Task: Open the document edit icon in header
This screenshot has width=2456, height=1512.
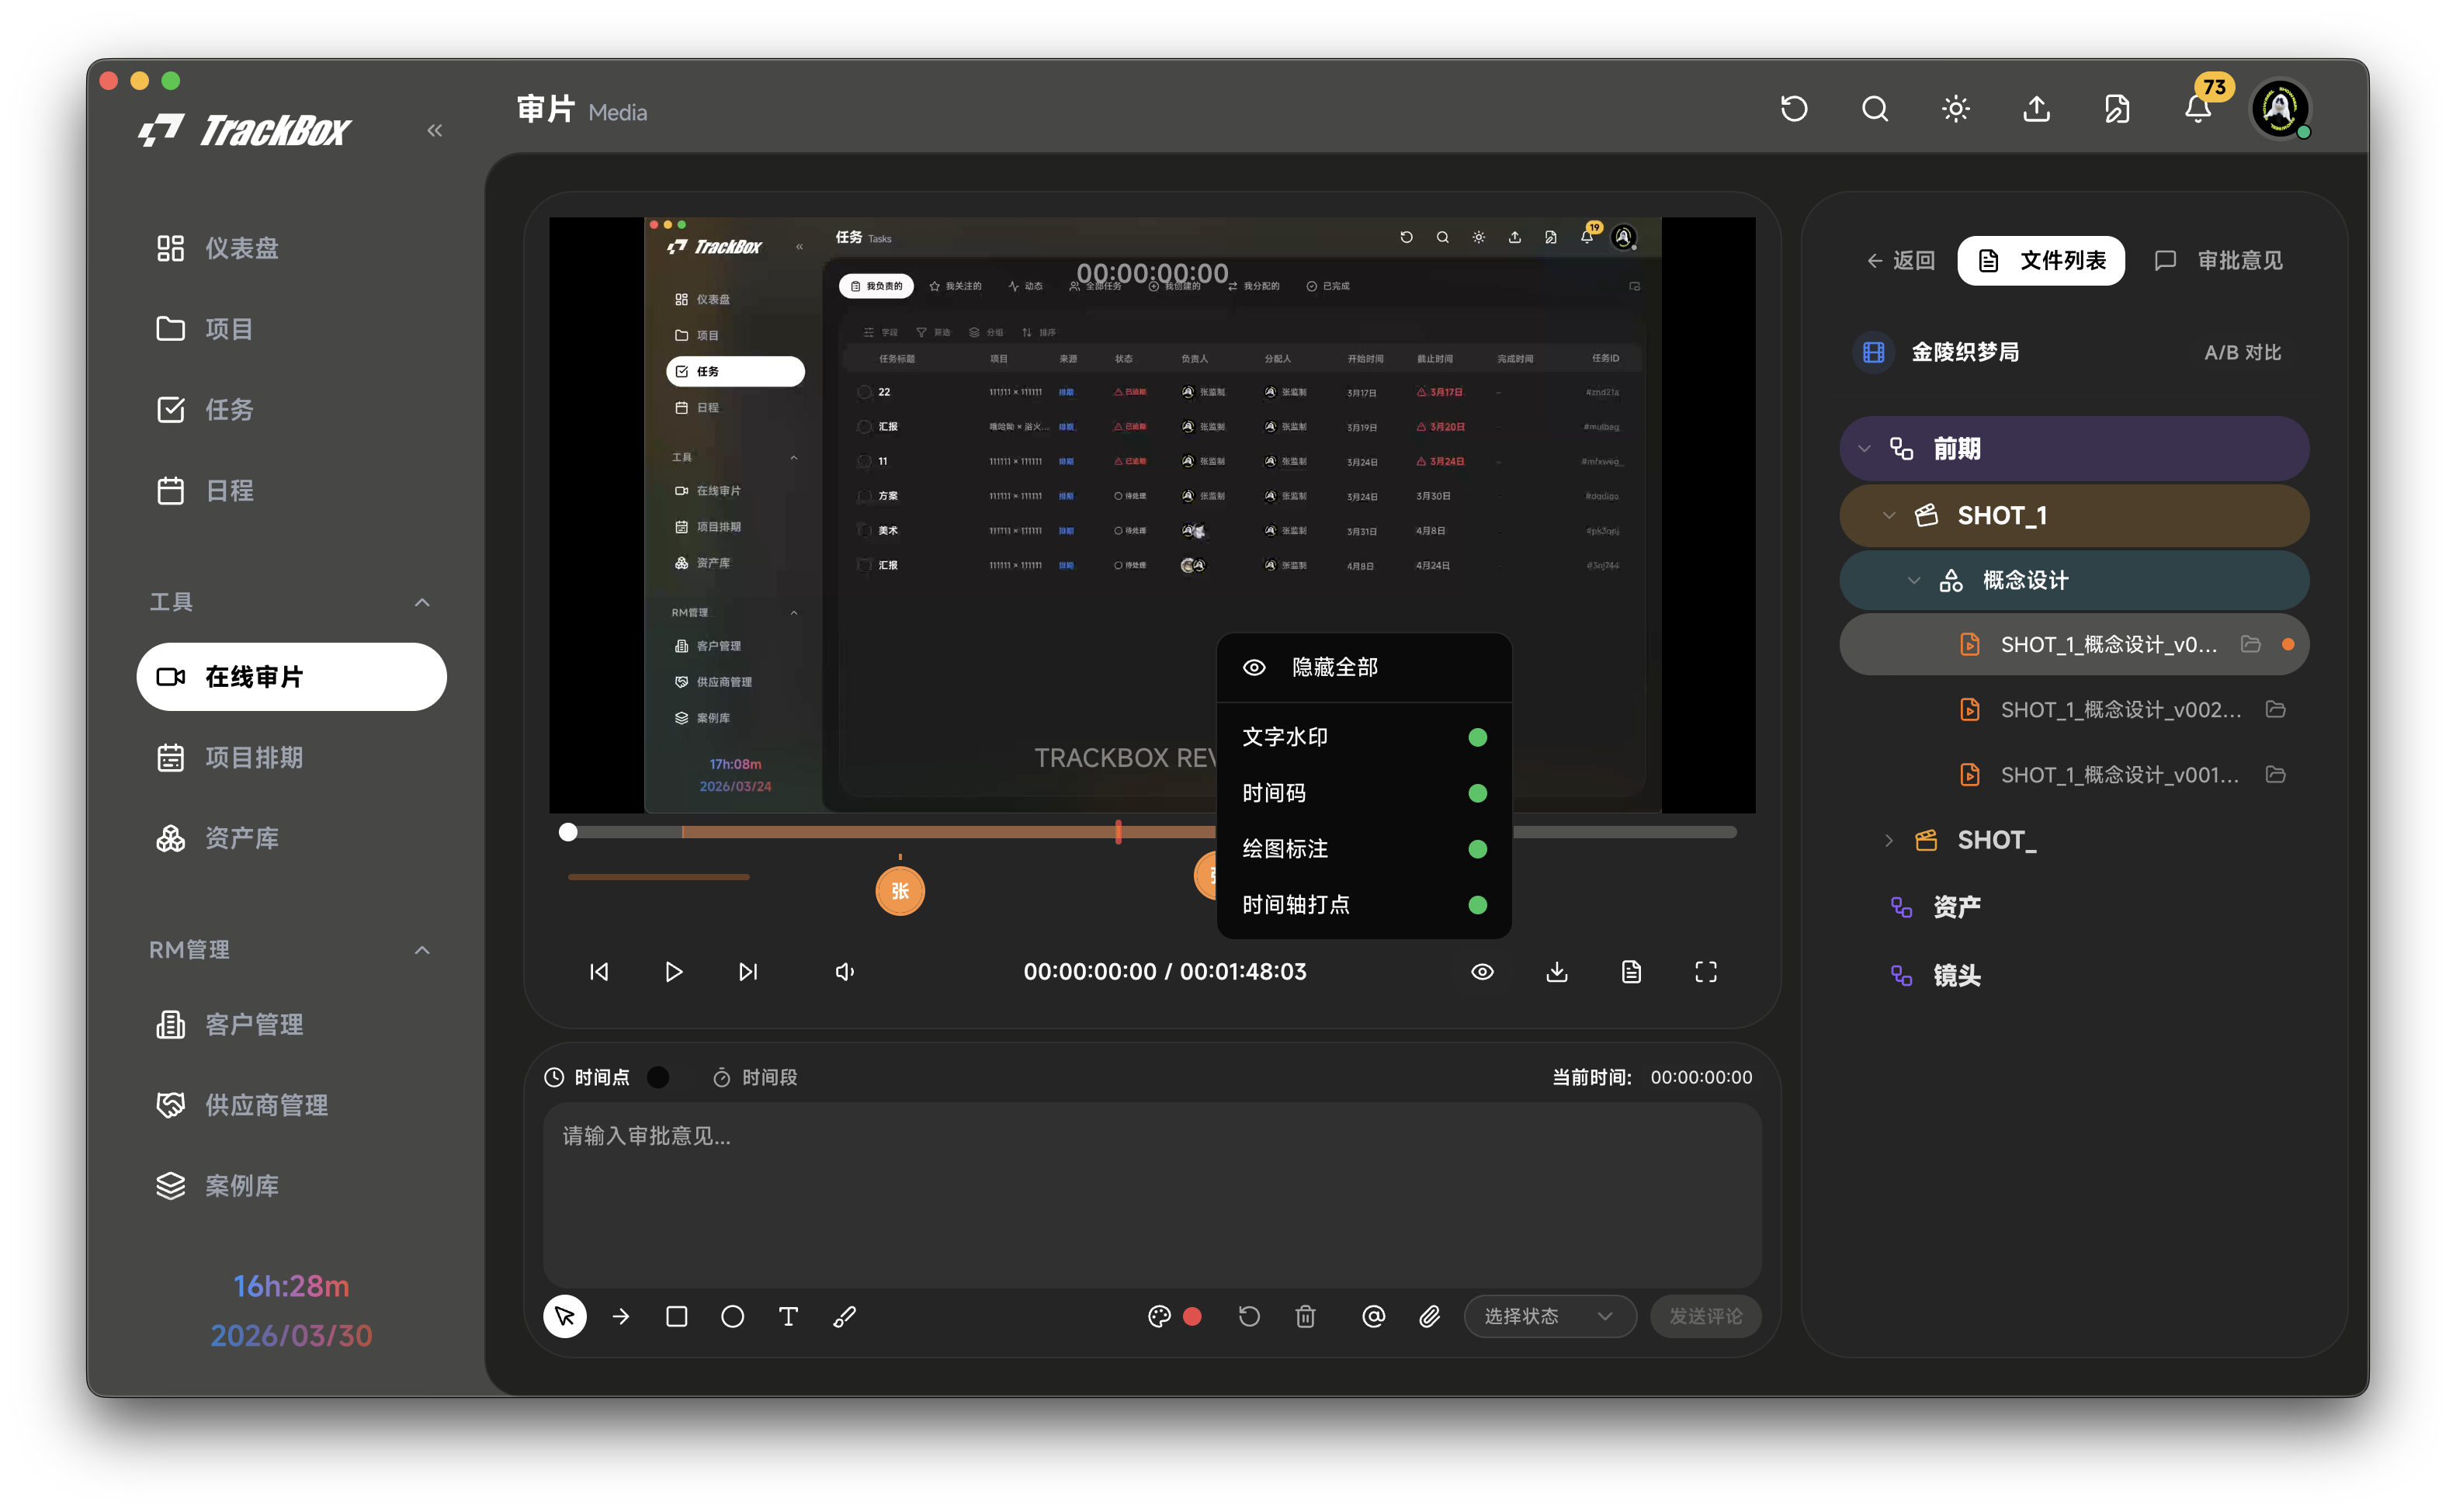Action: 2117,108
